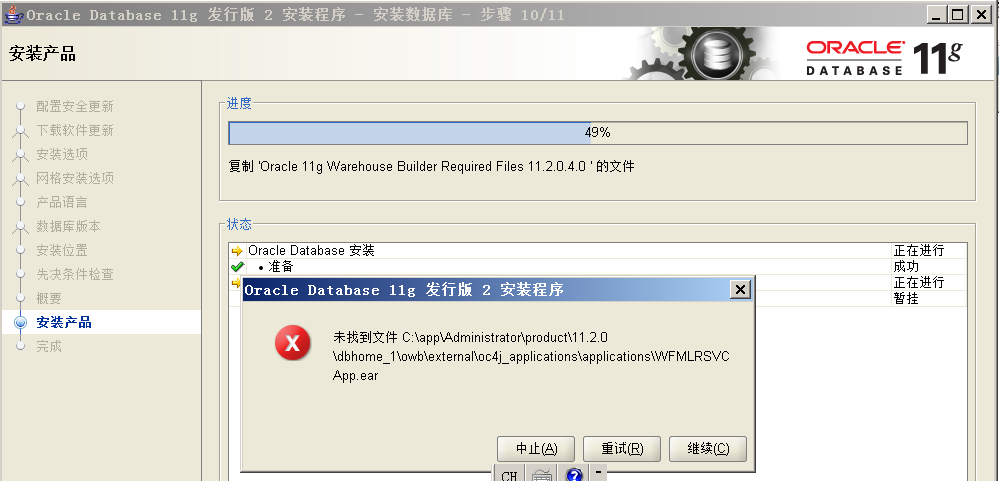Screen dimensions: 999x481
Task: Close the error dialog with X
Action: 740,290
